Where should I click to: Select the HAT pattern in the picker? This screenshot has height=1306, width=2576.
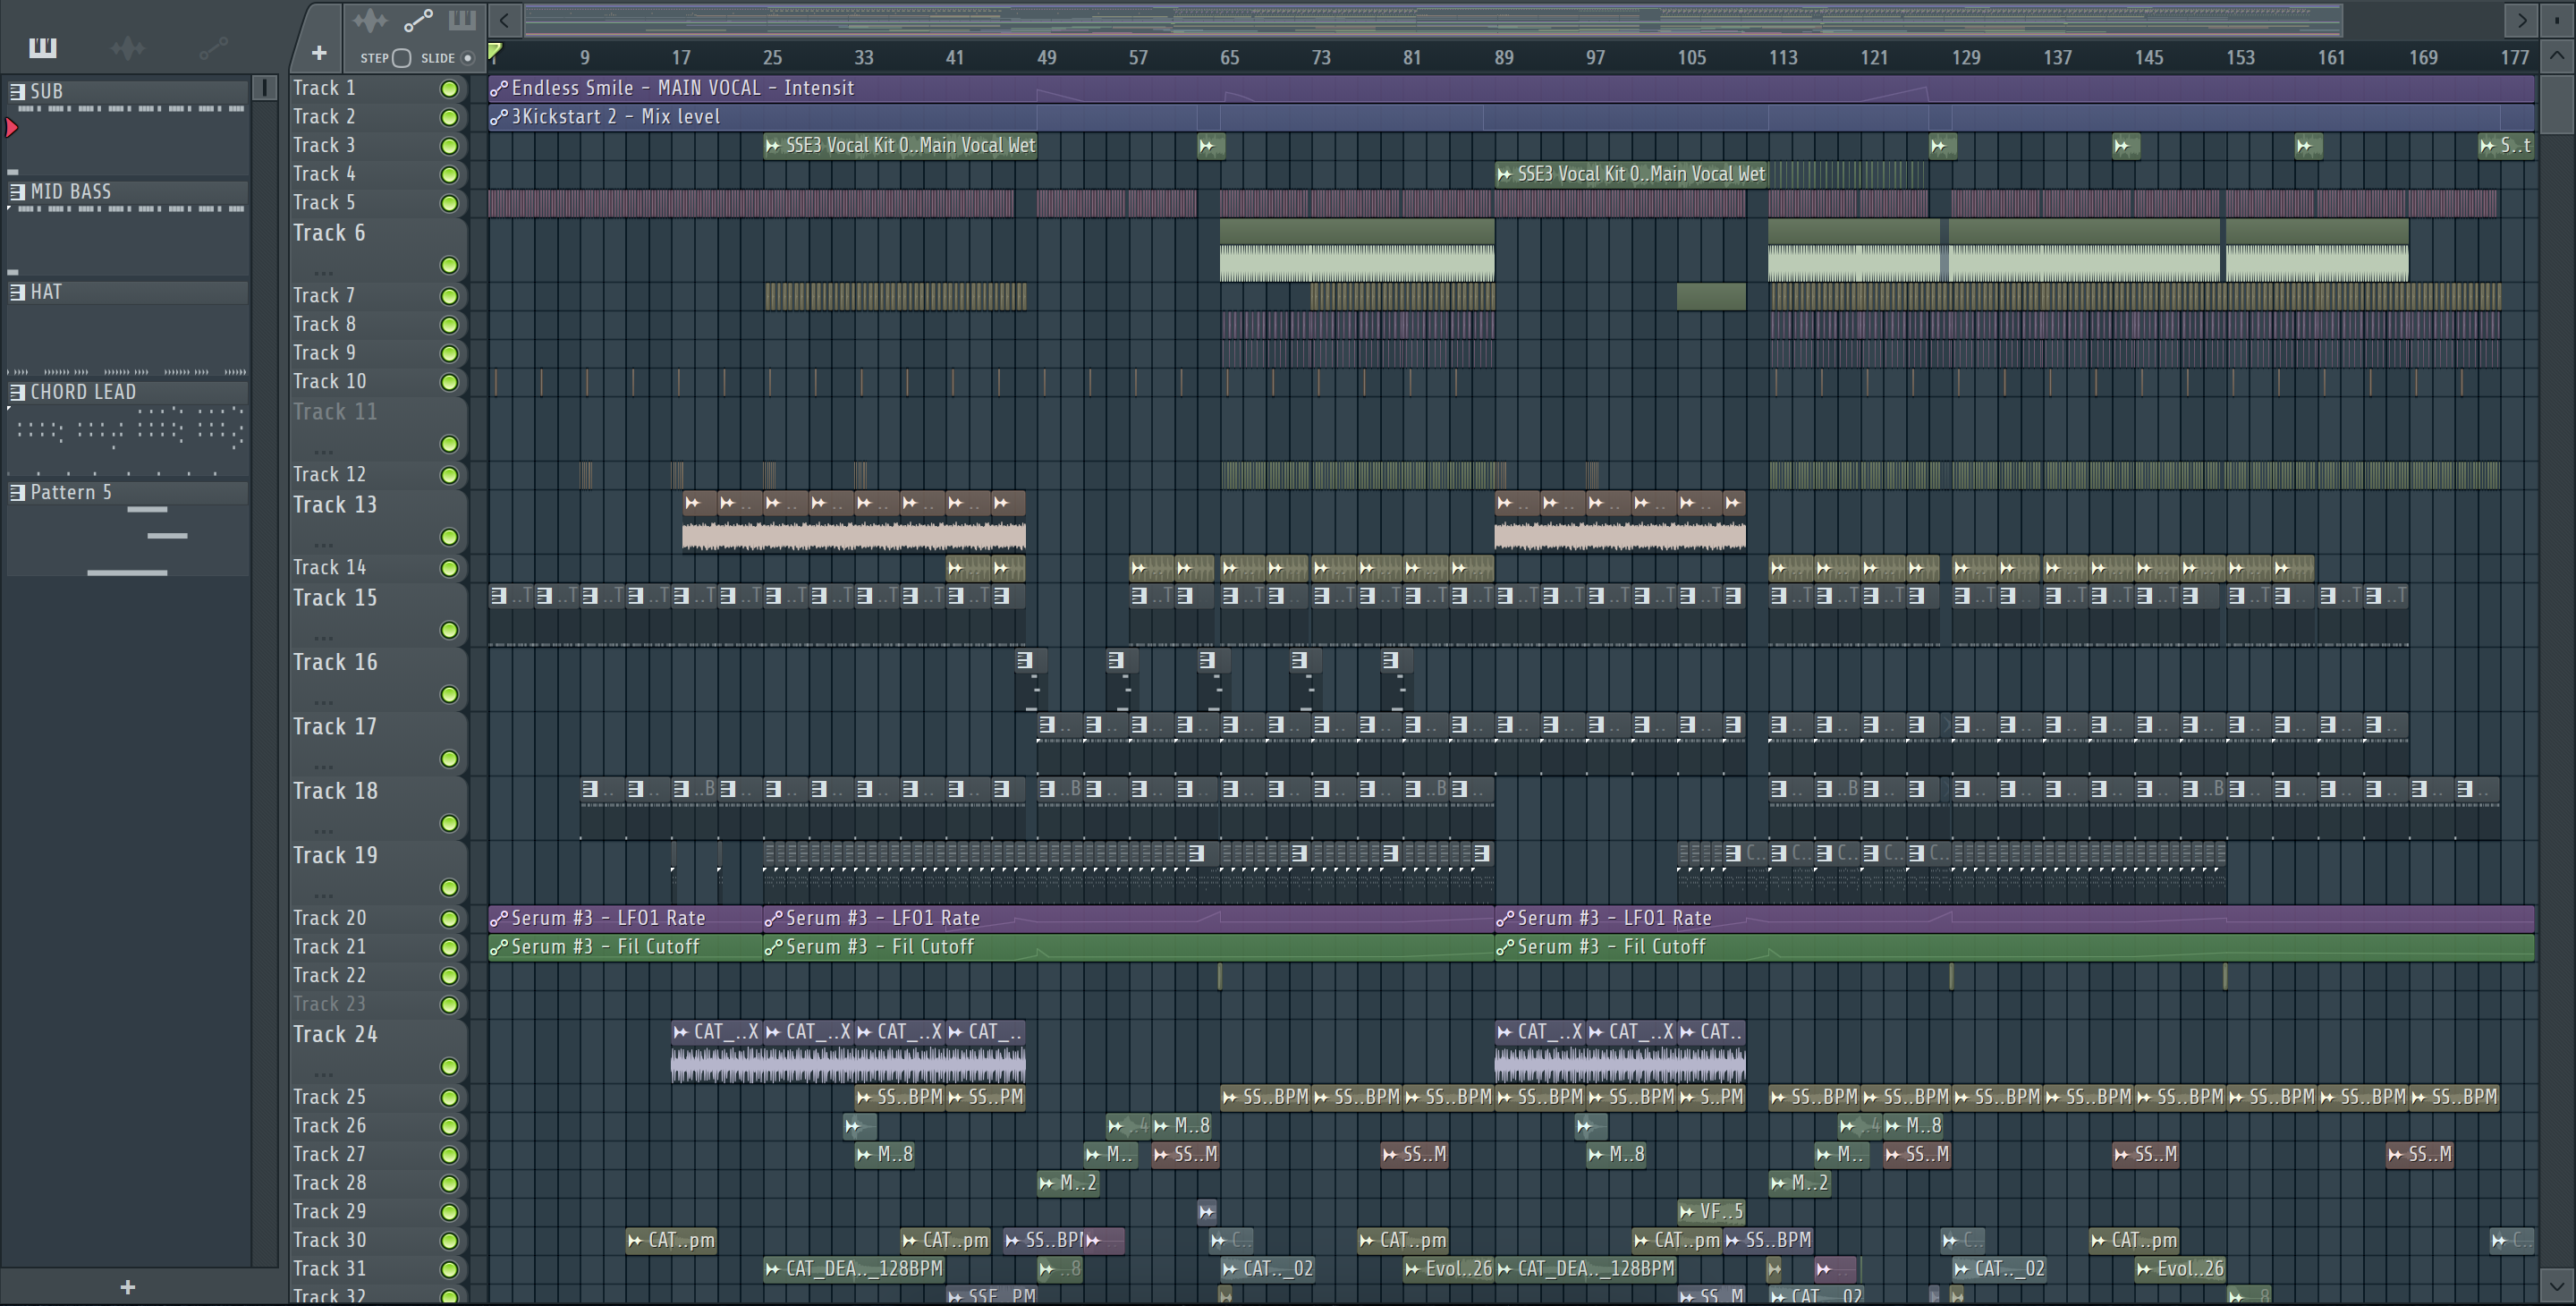(128, 328)
